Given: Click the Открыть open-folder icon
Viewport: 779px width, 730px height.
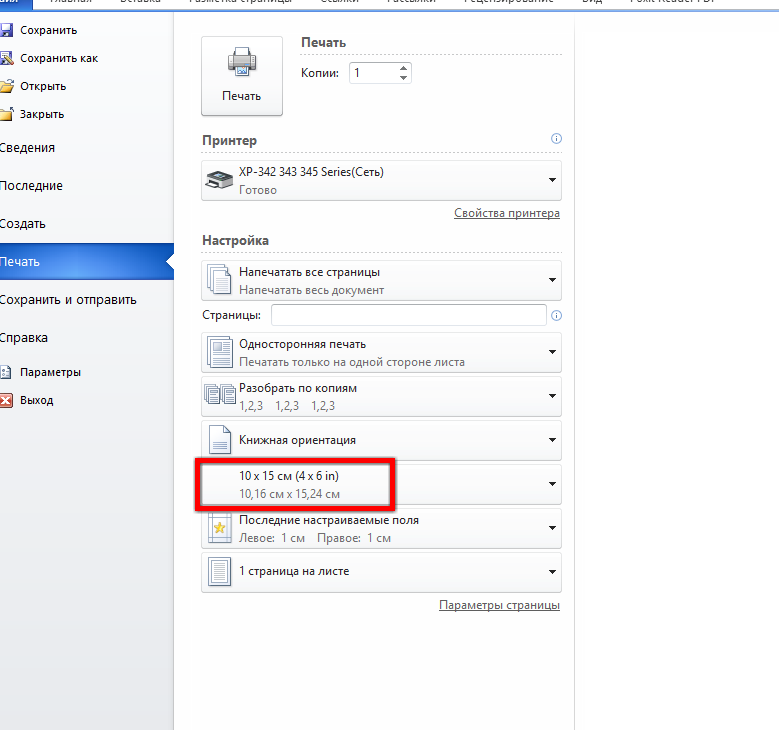Looking at the screenshot, I should pos(6,86).
